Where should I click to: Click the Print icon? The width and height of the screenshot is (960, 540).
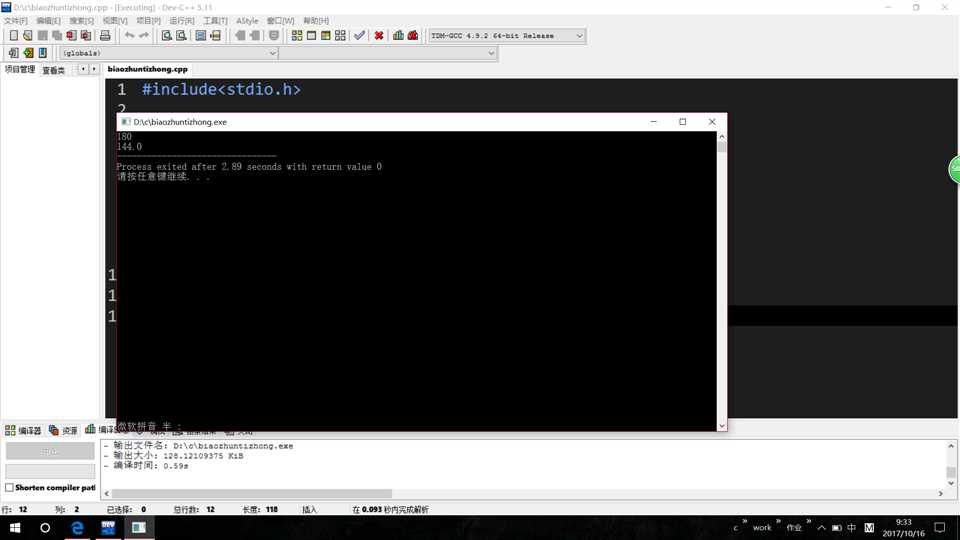(x=105, y=36)
